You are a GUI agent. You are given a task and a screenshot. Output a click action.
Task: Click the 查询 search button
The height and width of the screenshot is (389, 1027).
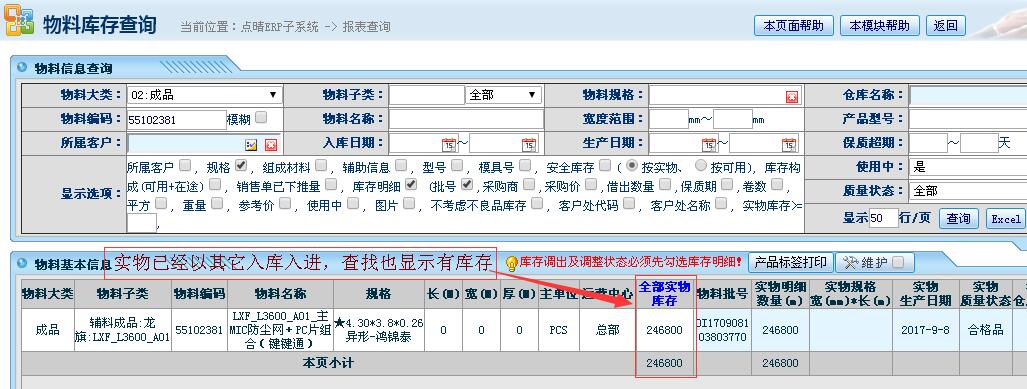[x=958, y=219]
